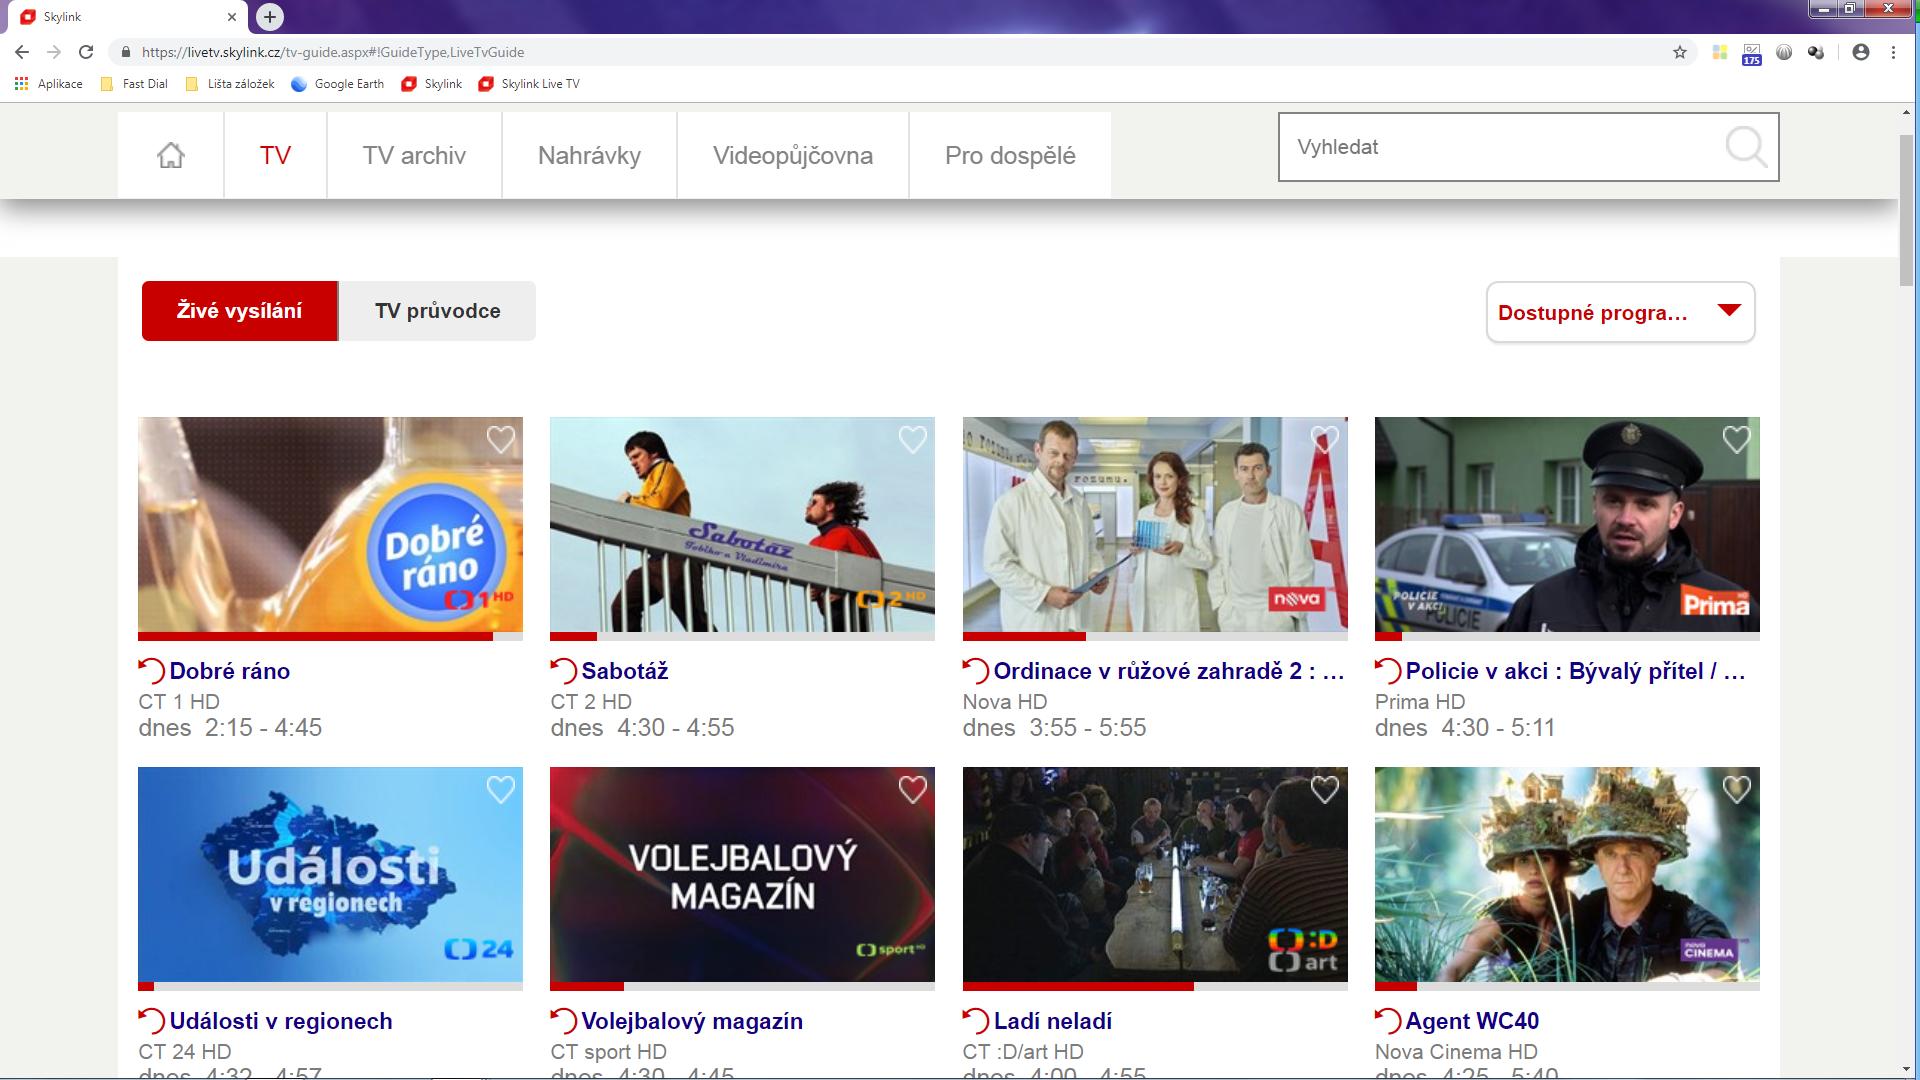
Task: Restart icon beside Agent WC40
Action: (x=1387, y=1020)
